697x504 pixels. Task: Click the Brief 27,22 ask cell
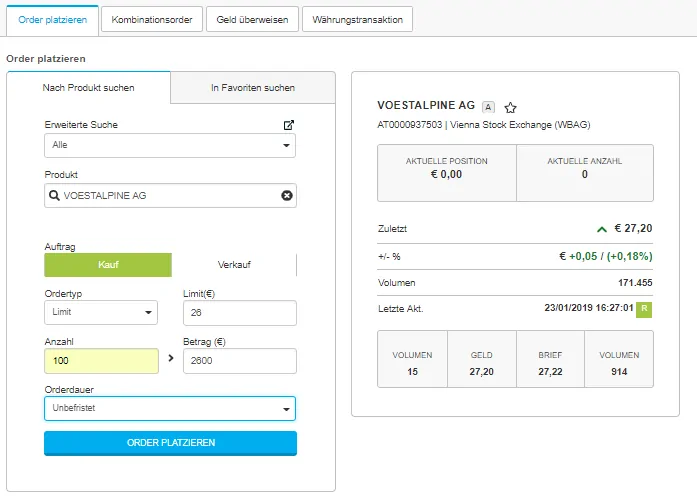[550, 359]
